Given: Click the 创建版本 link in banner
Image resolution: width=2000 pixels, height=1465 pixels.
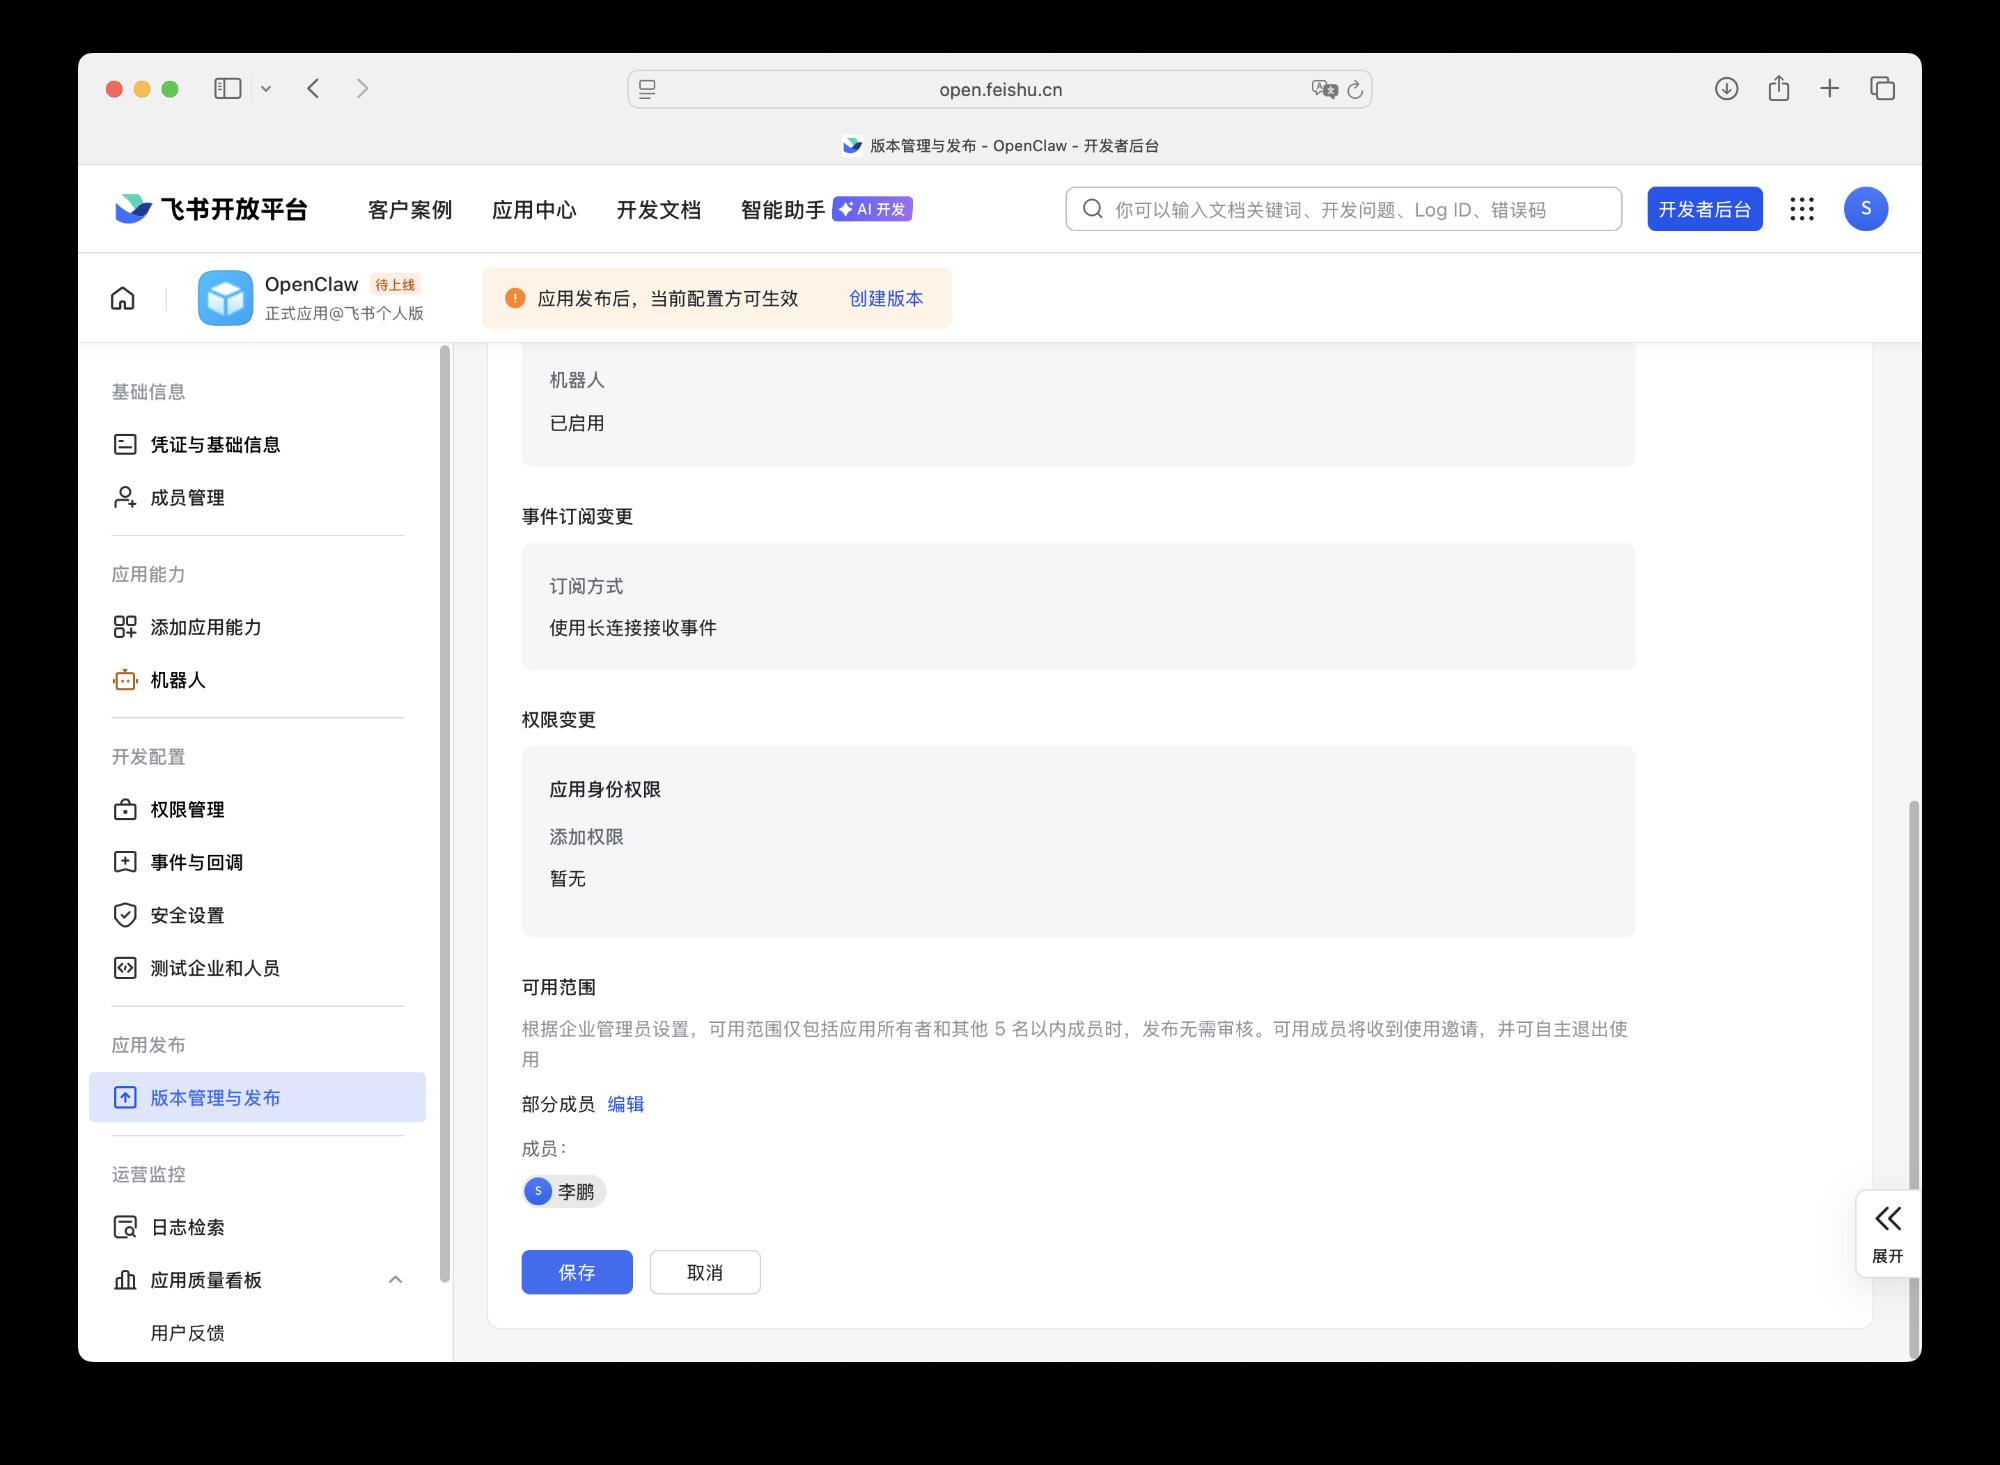Looking at the screenshot, I should point(886,298).
